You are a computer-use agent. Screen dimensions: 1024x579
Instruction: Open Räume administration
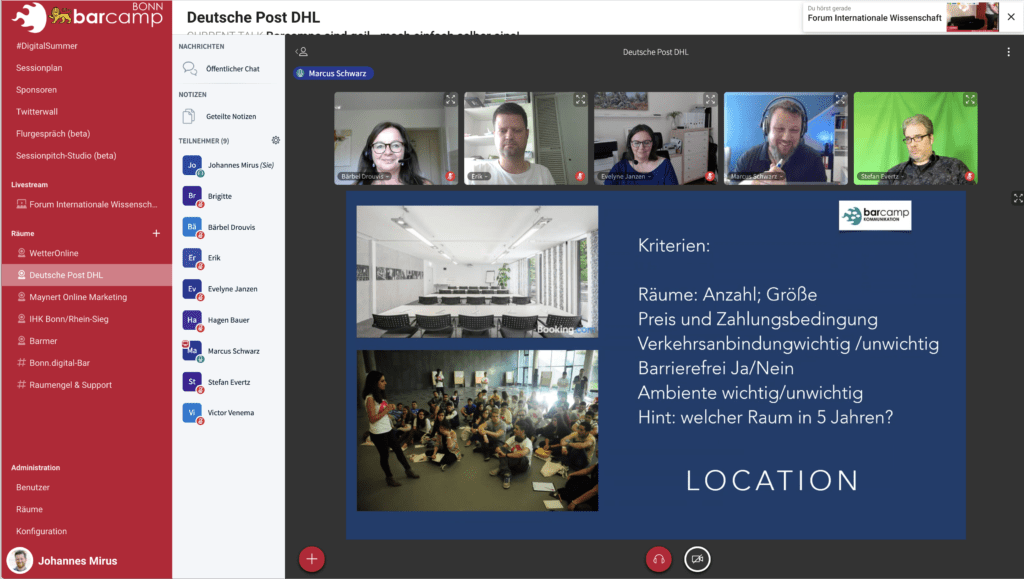pos(29,509)
